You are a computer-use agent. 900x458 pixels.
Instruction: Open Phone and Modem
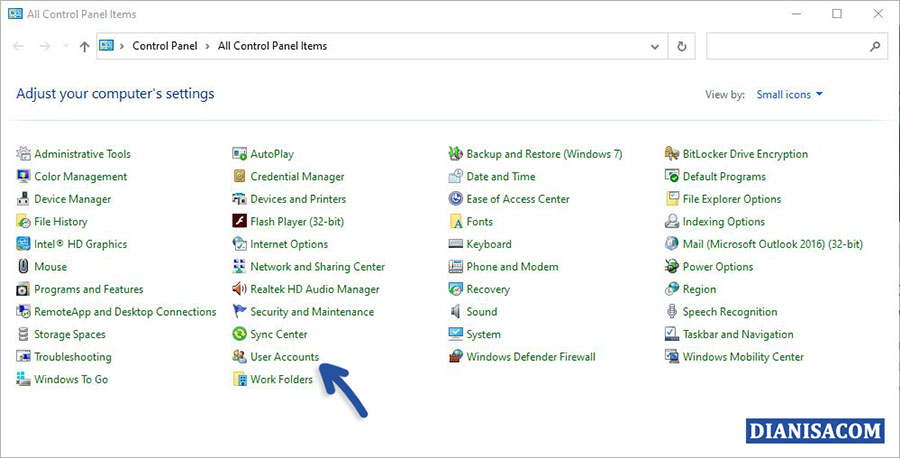[x=512, y=266]
